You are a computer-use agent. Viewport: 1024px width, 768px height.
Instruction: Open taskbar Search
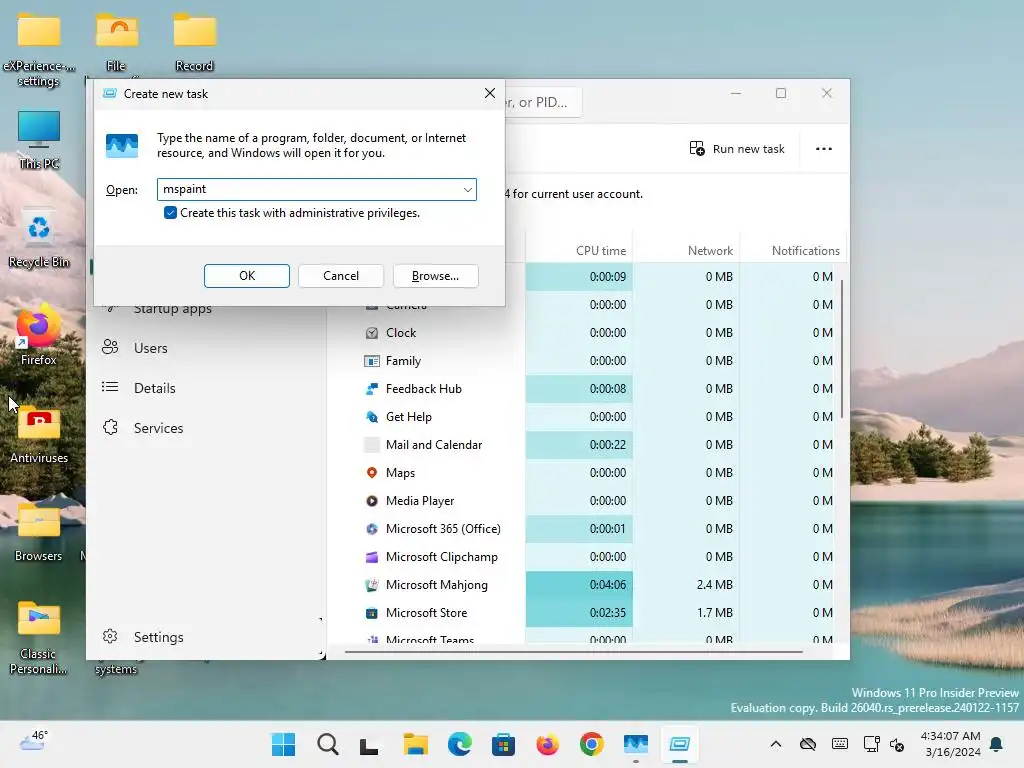[328, 744]
